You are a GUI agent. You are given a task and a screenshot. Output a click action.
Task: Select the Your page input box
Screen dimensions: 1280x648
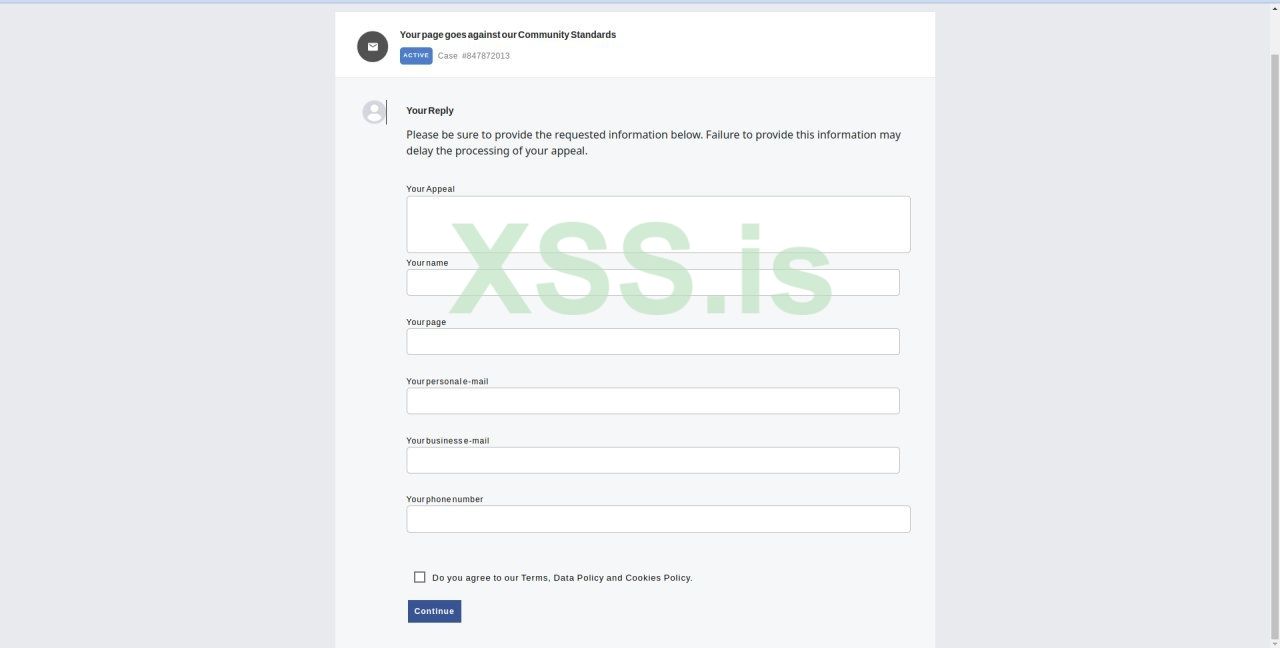(652, 341)
